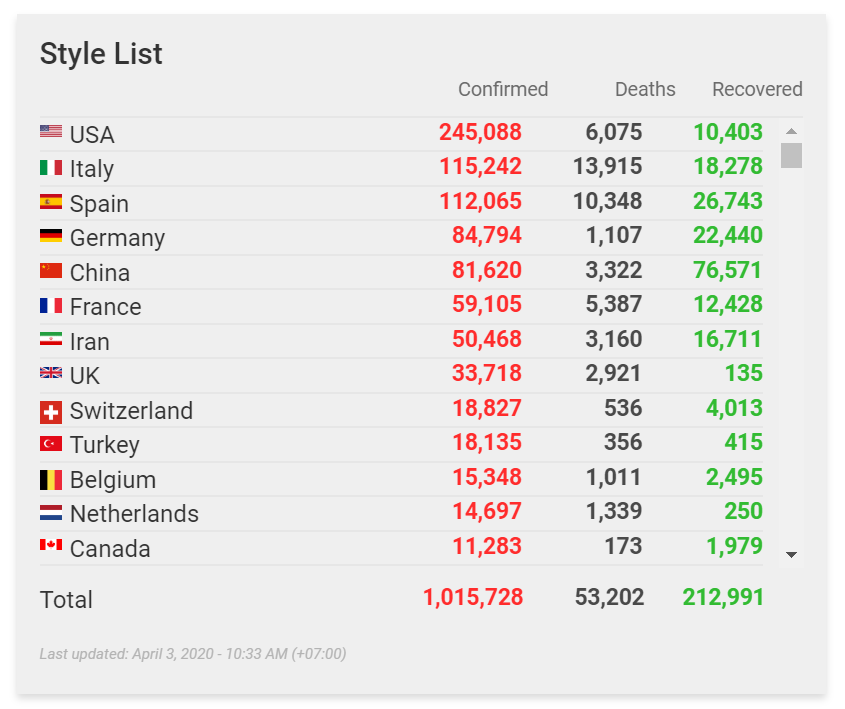Click the country list scrollbar thumb
845x709 pixels.
coord(791,156)
